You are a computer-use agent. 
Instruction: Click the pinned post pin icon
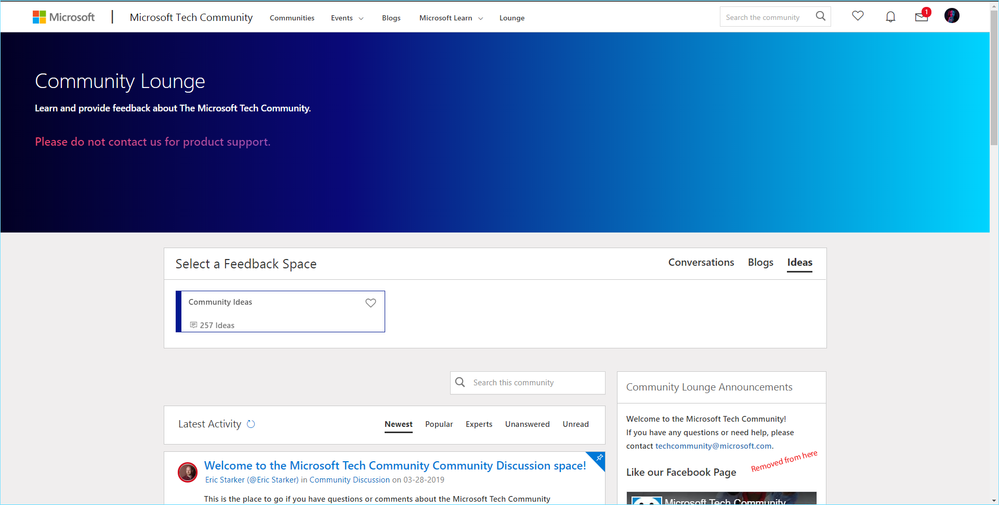coord(599,459)
